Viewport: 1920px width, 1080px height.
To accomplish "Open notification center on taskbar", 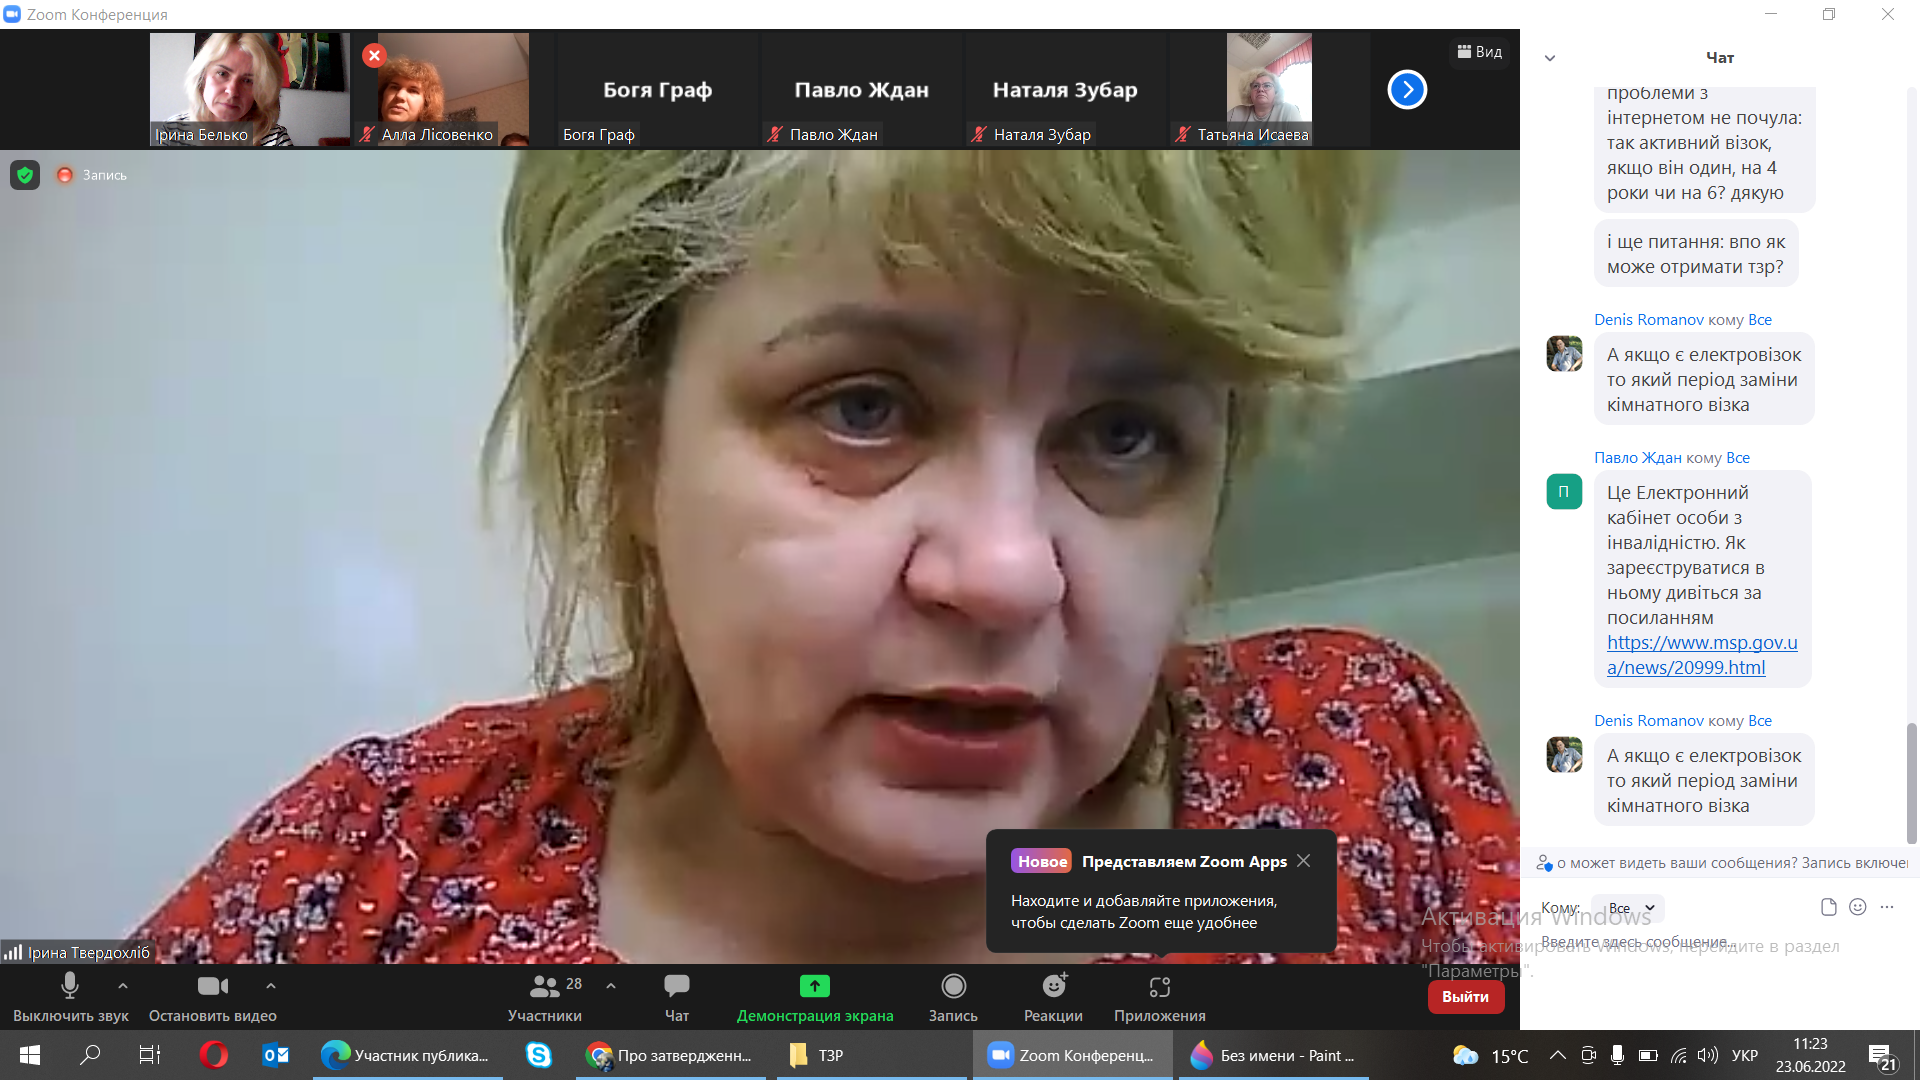I will pyautogui.click(x=1882, y=1056).
